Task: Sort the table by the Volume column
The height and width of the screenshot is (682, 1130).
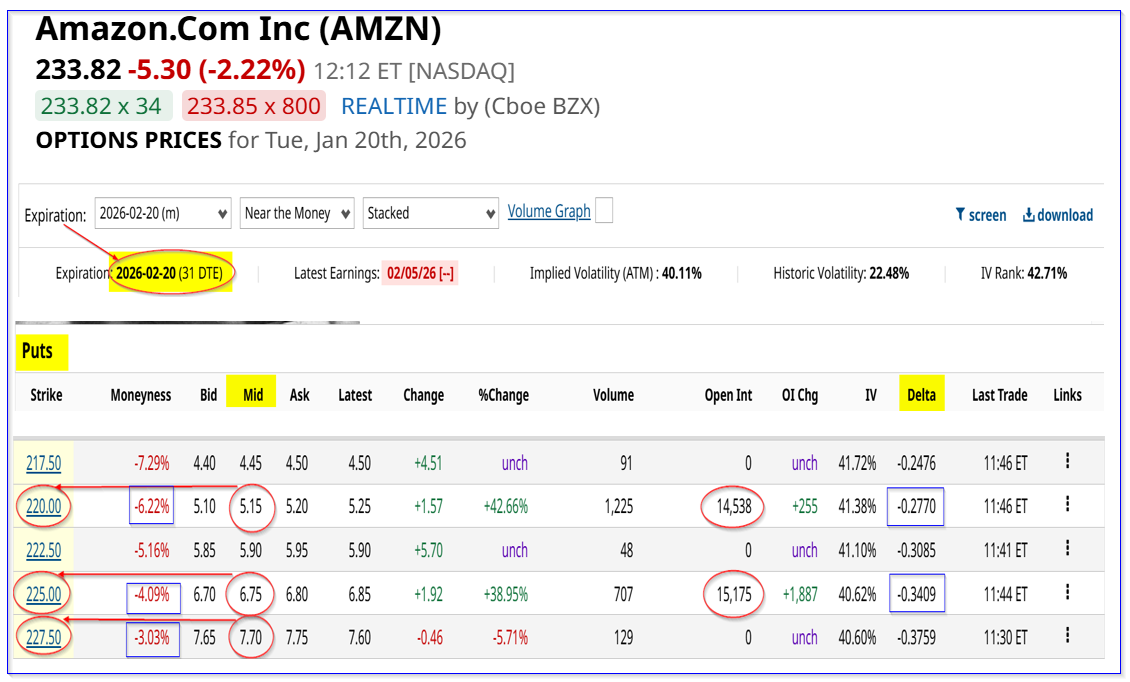Action: (x=613, y=395)
